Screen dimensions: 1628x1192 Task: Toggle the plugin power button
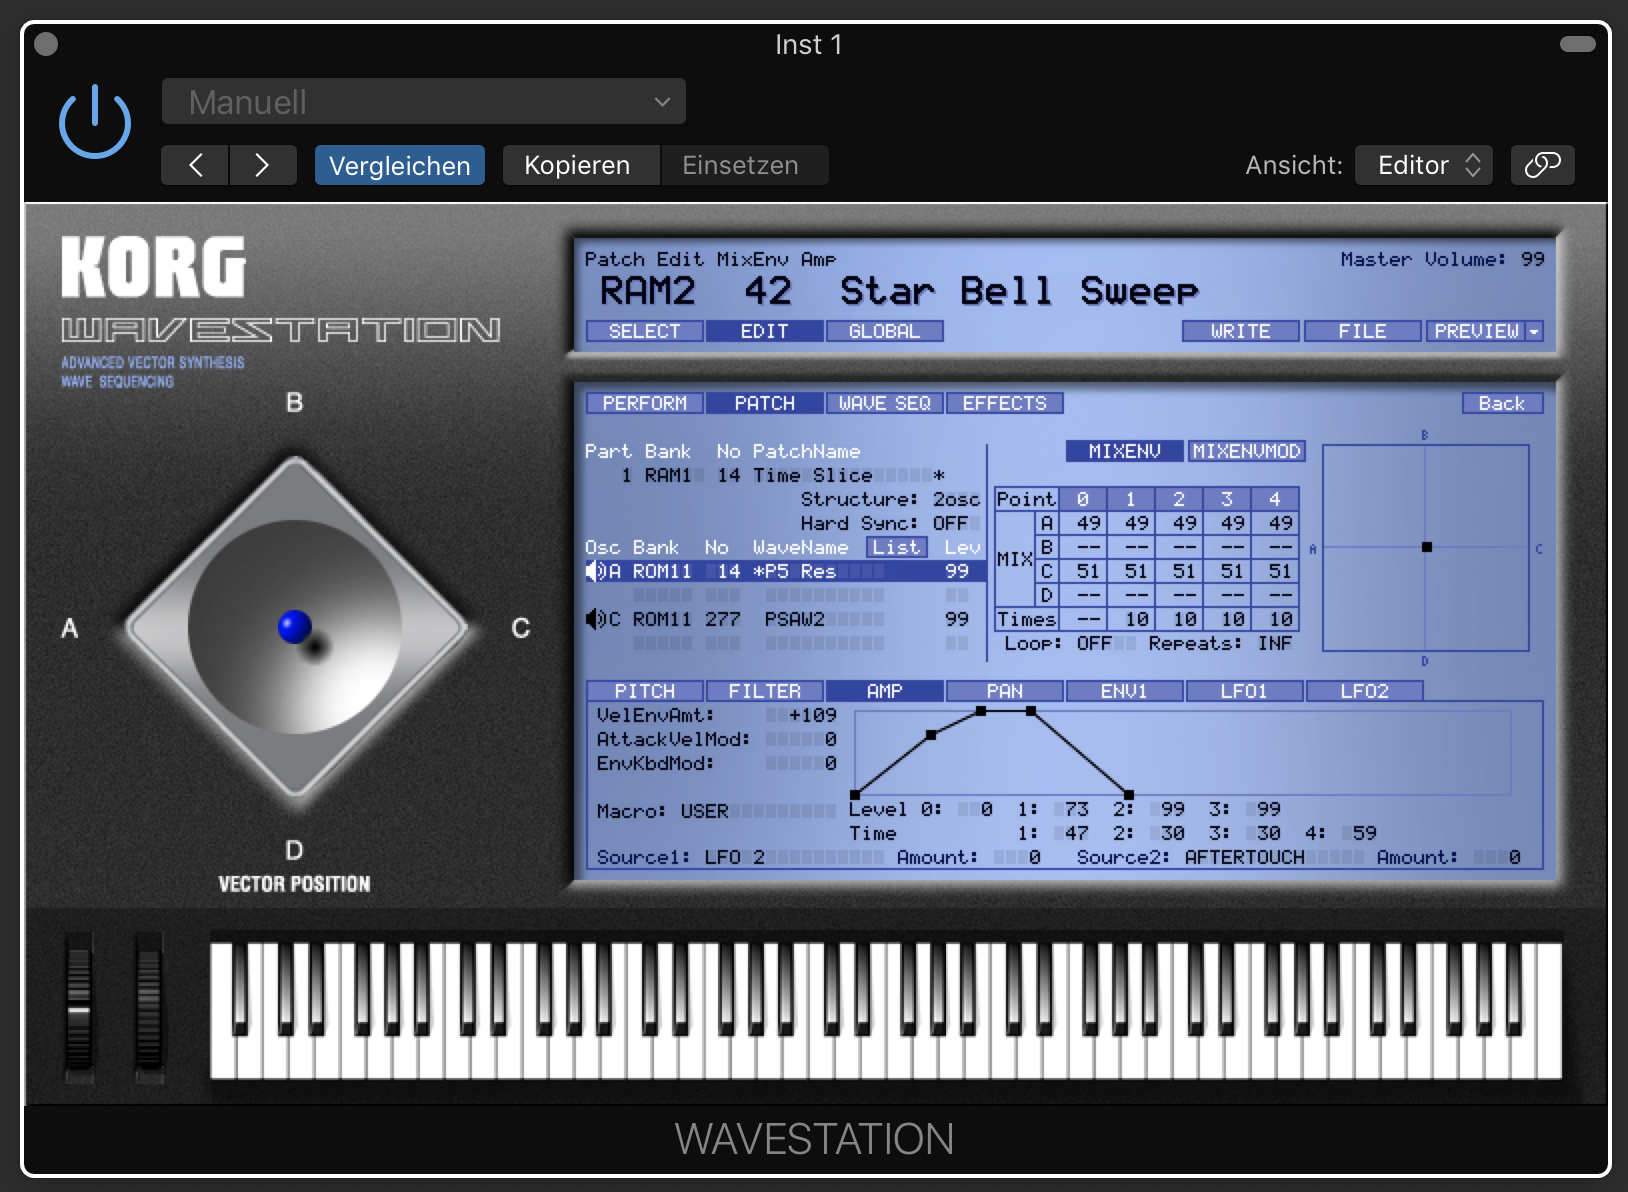coord(95,123)
